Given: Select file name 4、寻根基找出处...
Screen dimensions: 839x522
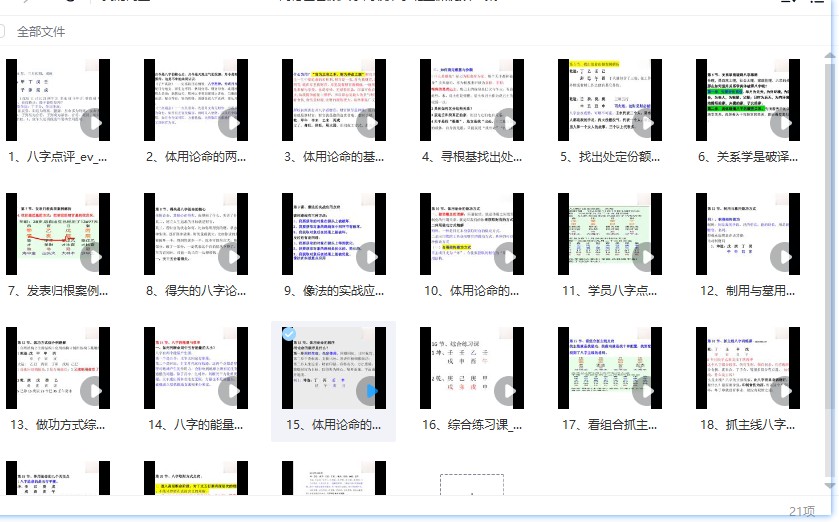Looking at the screenshot, I should click(x=472, y=157).
